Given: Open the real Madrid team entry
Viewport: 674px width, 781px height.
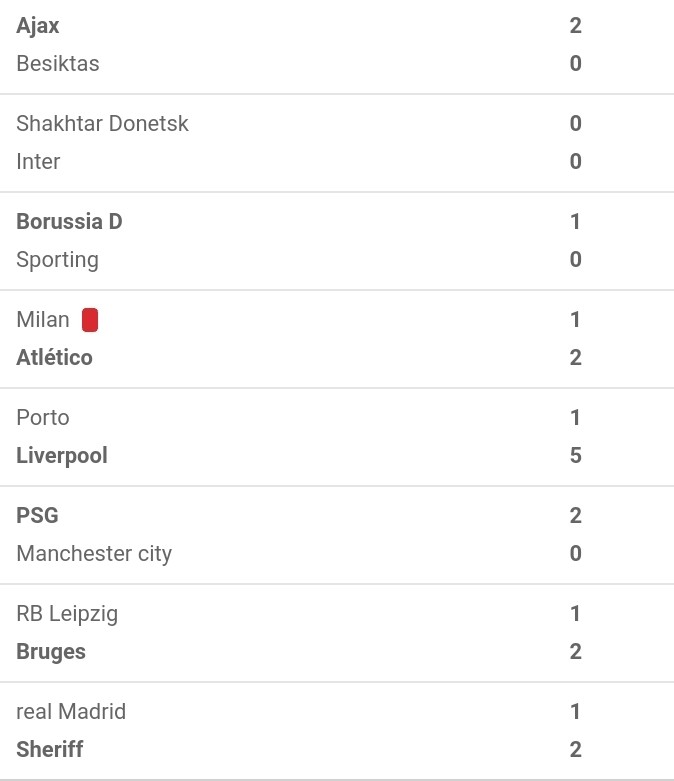Looking at the screenshot, I should 71,712.
